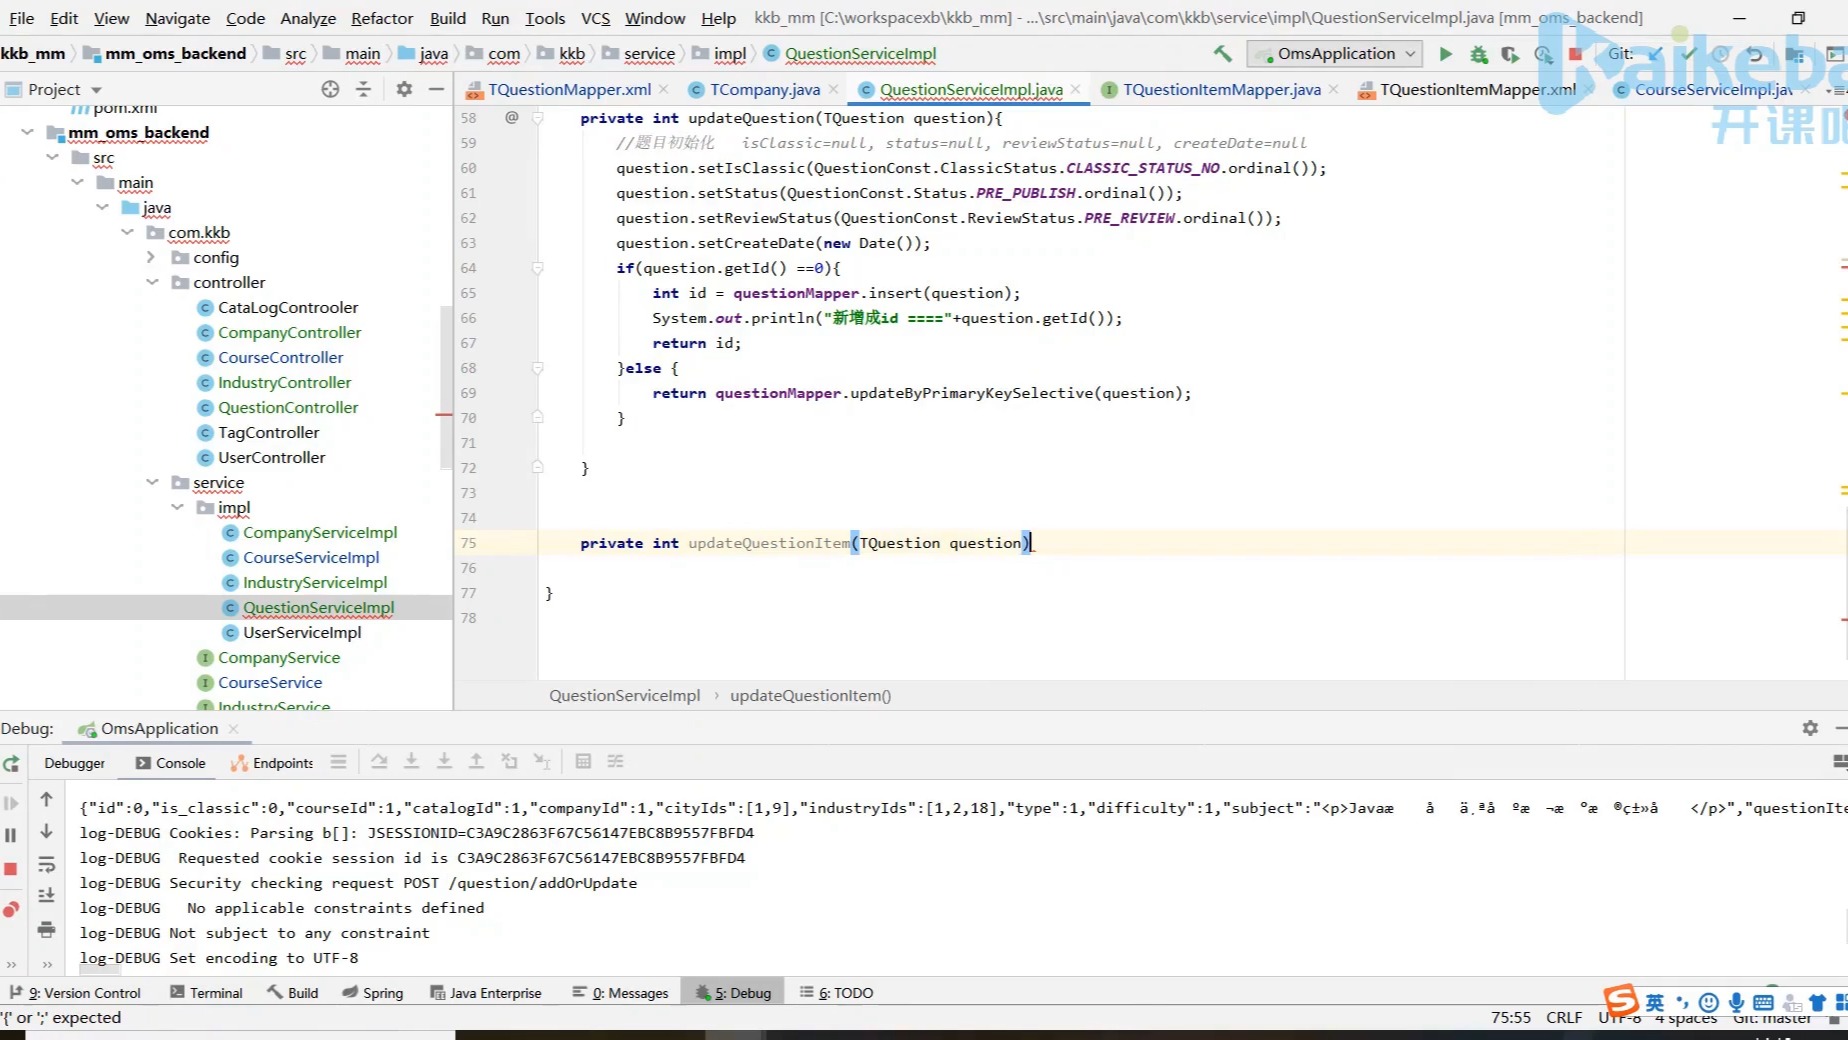This screenshot has height=1040, width=1848.
Task: Select UserServiceImpl in project tree
Action: [x=302, y=632]
